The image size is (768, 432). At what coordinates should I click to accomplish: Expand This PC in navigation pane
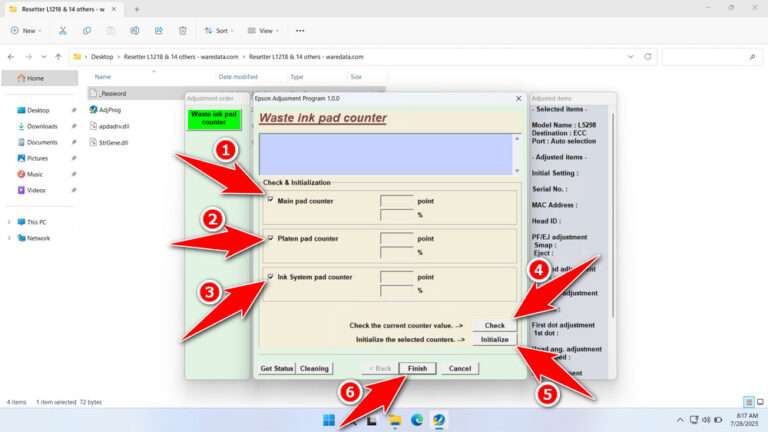(9, 222)
